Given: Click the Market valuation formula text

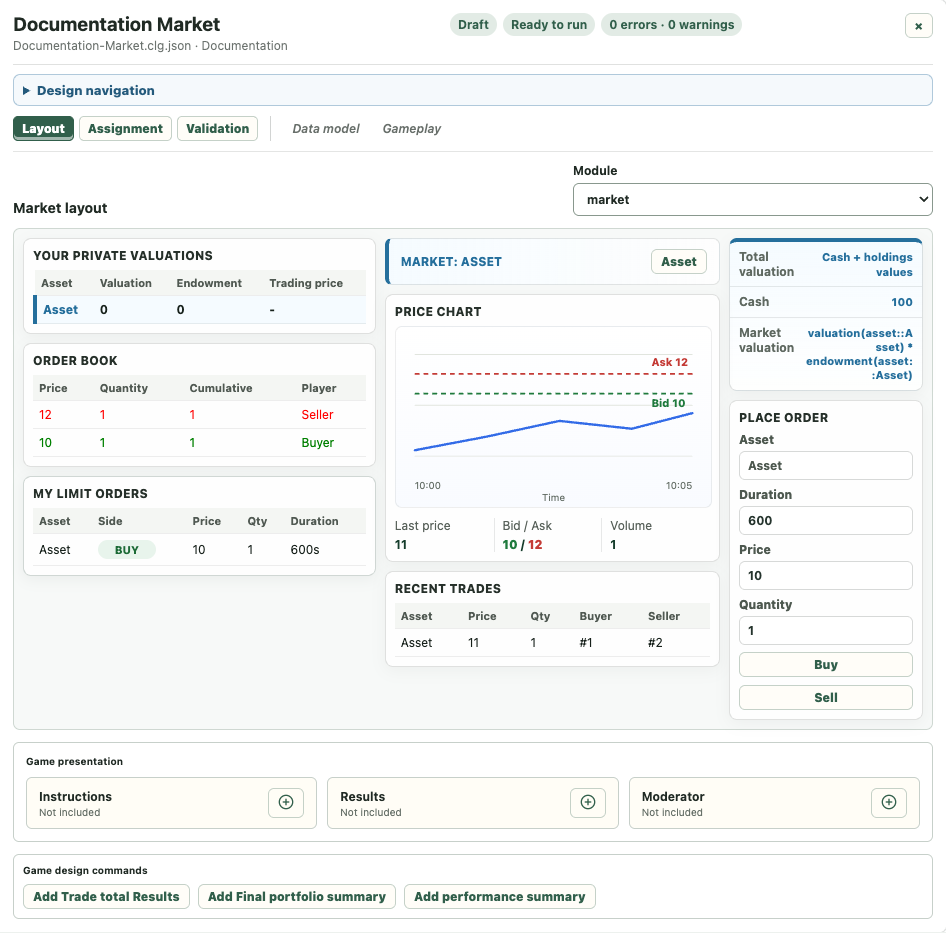Looking at the screenshot, I should coord(859,354).
